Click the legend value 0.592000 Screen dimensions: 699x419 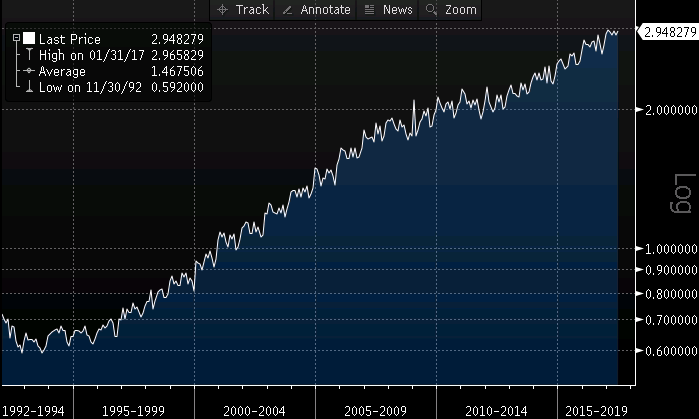(177, 87)
